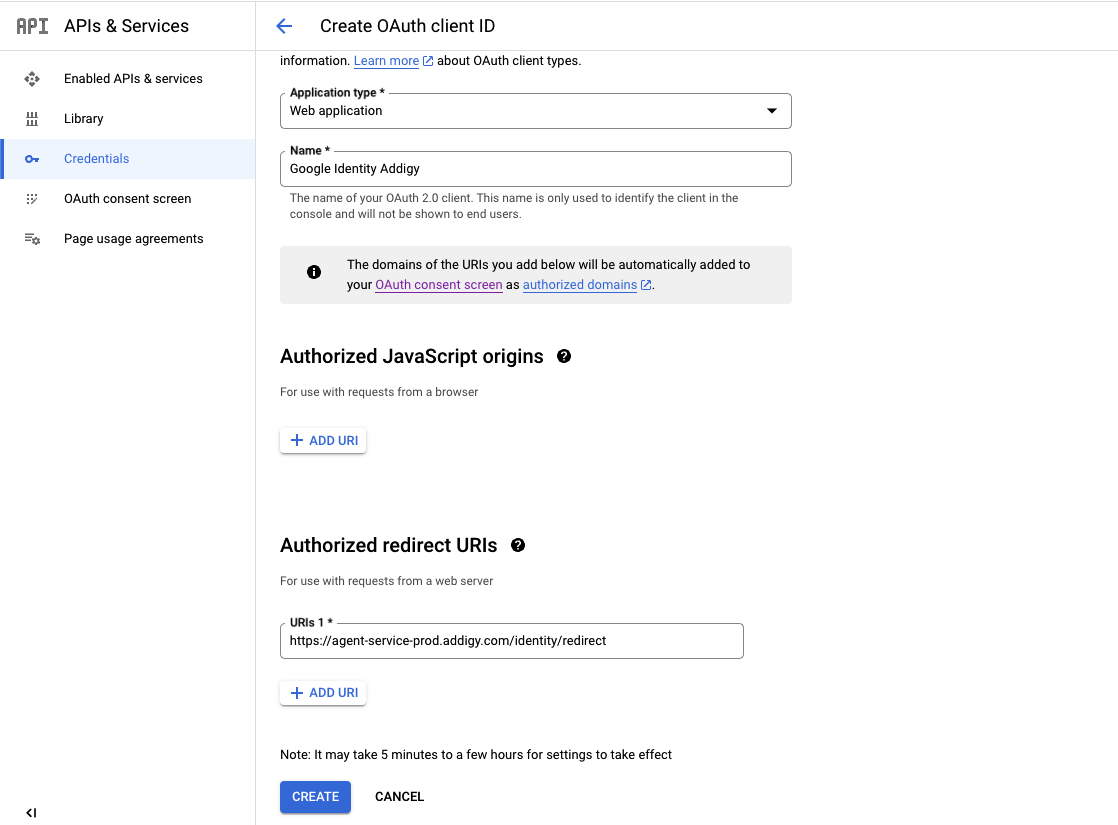Click ADD URI label under JavaScript origins
The image size is (1118, 825).
pyautogui.click(x=334, y=441)
